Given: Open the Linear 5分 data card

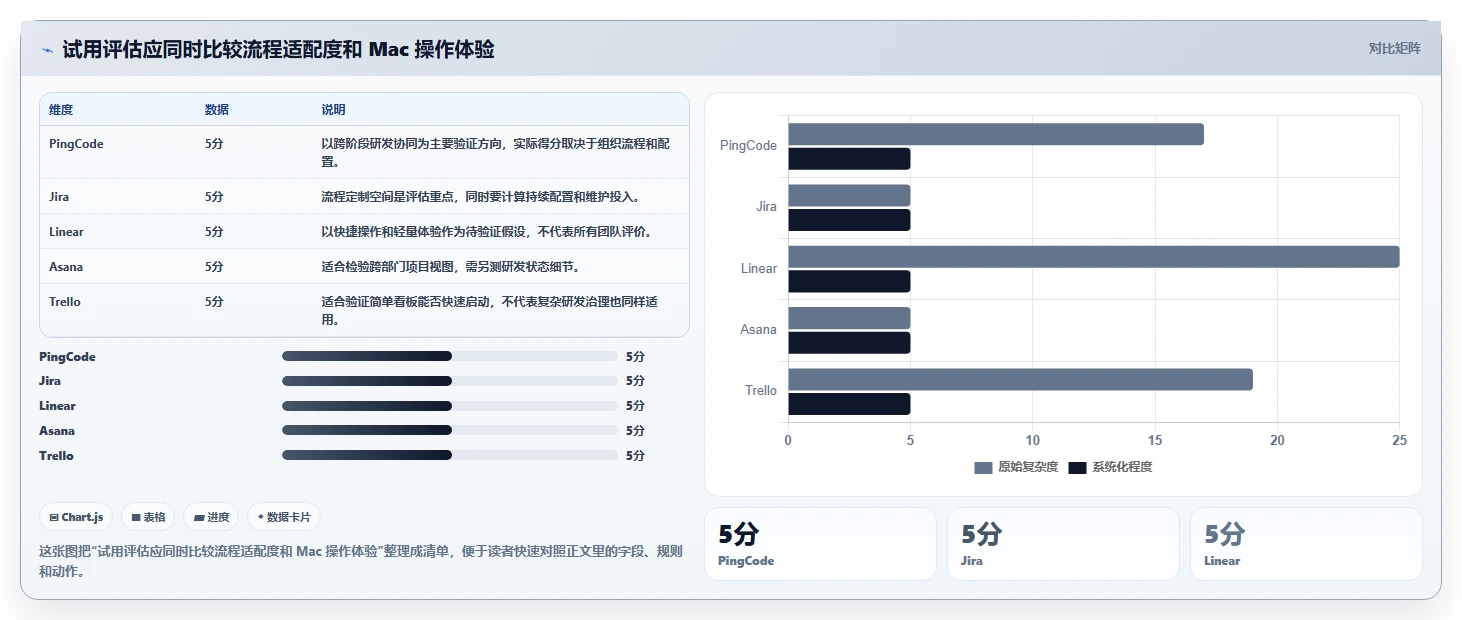Looking at the screenshot, I should (x=1306, y=544).
